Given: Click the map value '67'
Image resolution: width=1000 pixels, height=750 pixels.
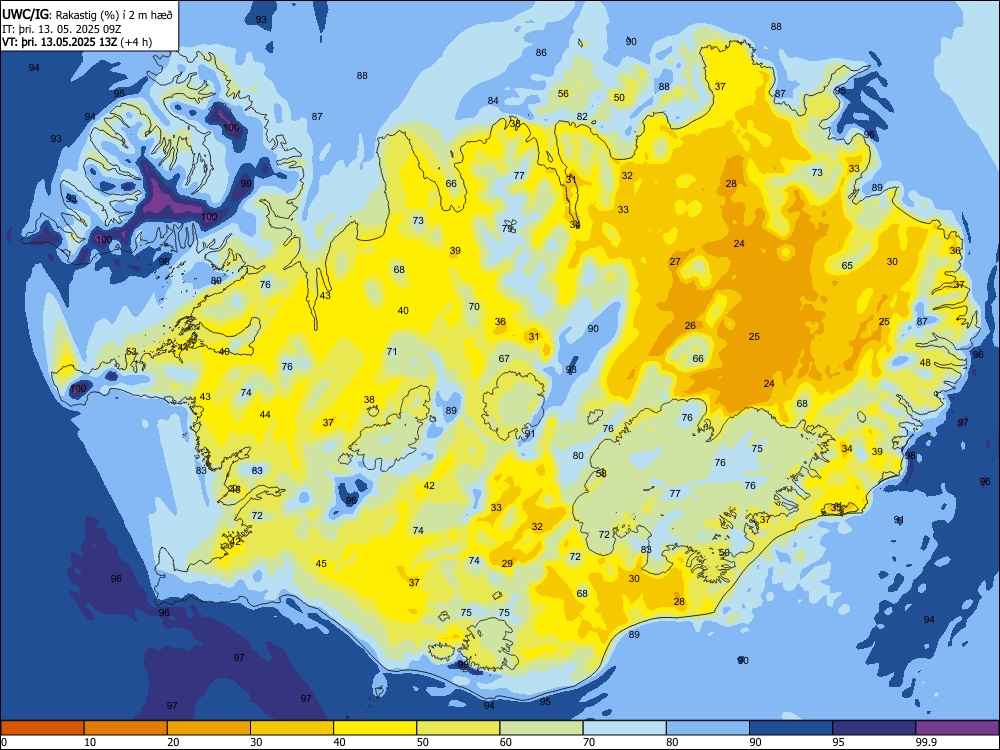Looking at the screenshot, I should pos(504,358).
